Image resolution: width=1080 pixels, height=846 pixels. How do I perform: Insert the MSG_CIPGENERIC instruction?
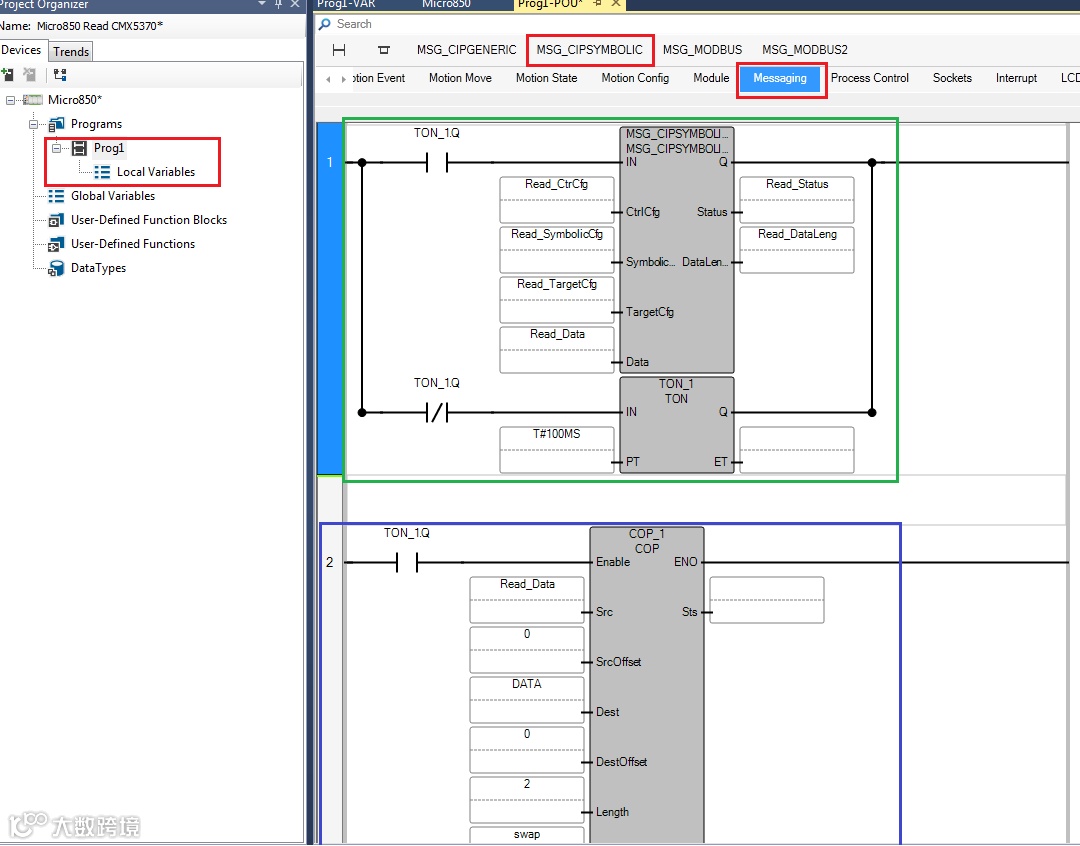[x=466, y=50]
